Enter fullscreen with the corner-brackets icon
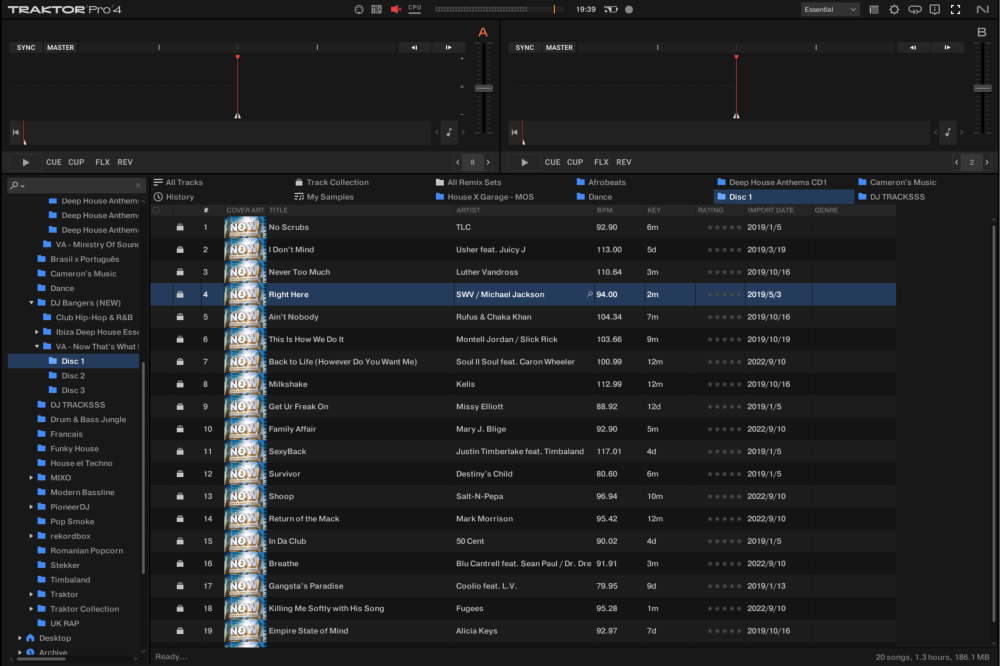This screenshot has width=1000, height=666. tap(955, 10)
